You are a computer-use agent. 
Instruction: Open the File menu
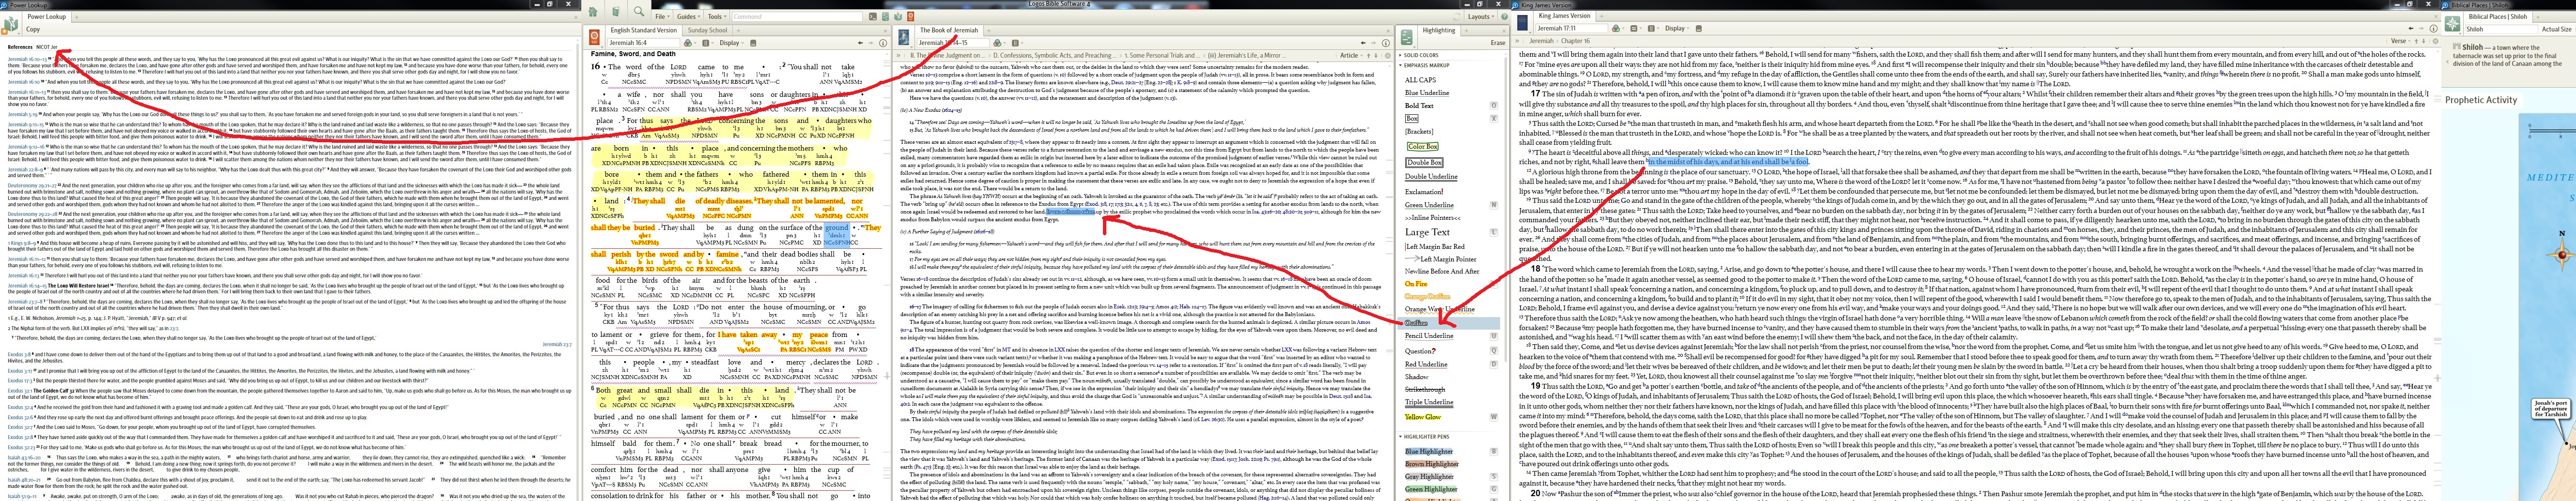662,17
